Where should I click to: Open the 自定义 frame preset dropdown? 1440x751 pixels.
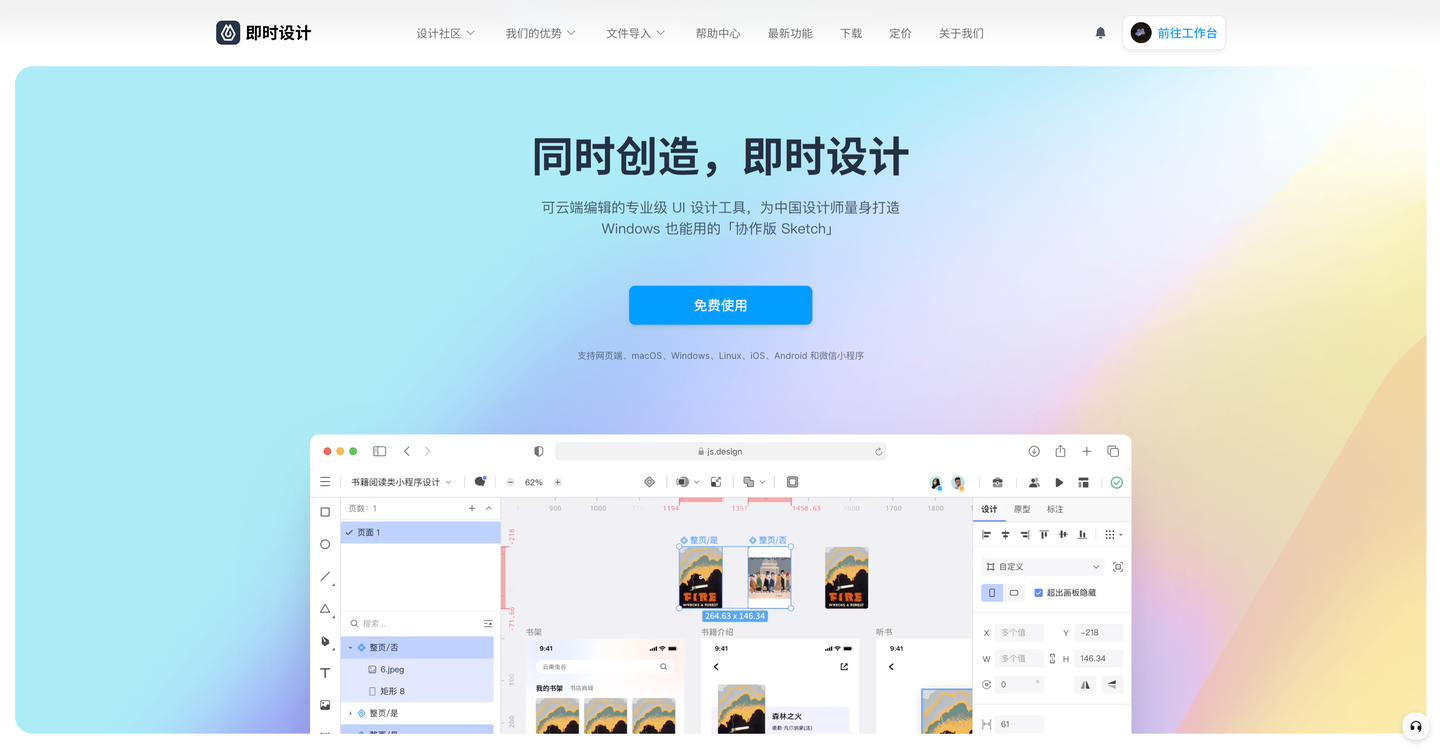(1043, 567)
